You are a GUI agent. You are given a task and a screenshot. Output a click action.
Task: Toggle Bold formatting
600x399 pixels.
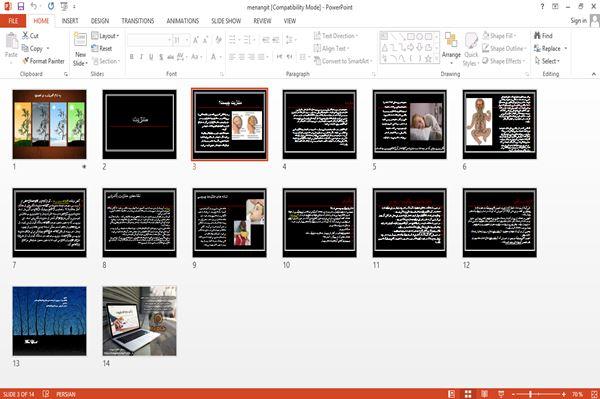[x=132, y=57]
